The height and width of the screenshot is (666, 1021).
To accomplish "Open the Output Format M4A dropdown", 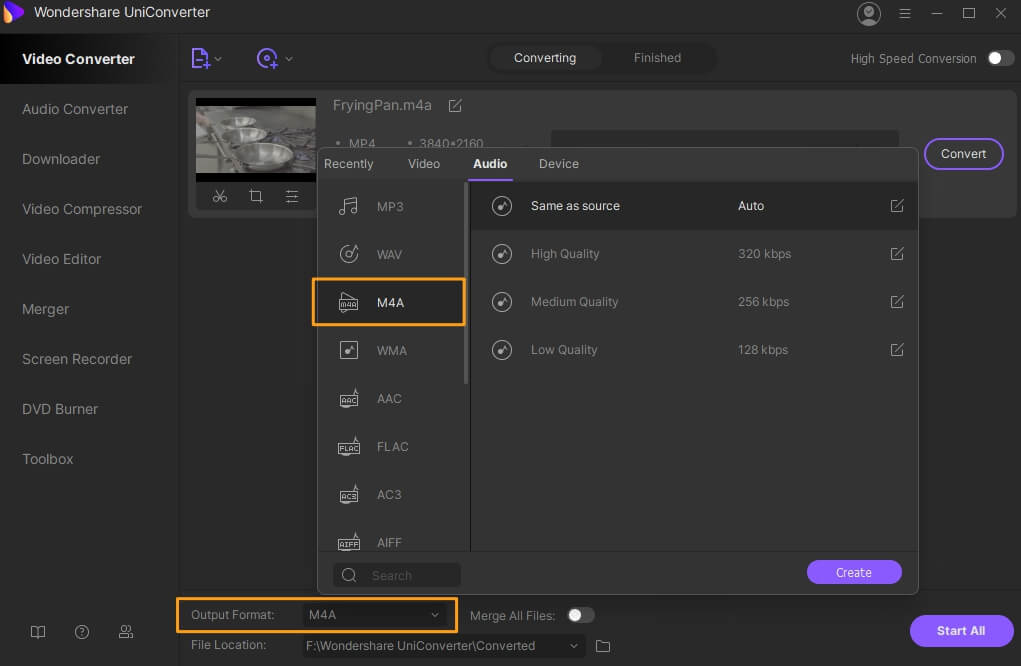I will coord(374,615).
